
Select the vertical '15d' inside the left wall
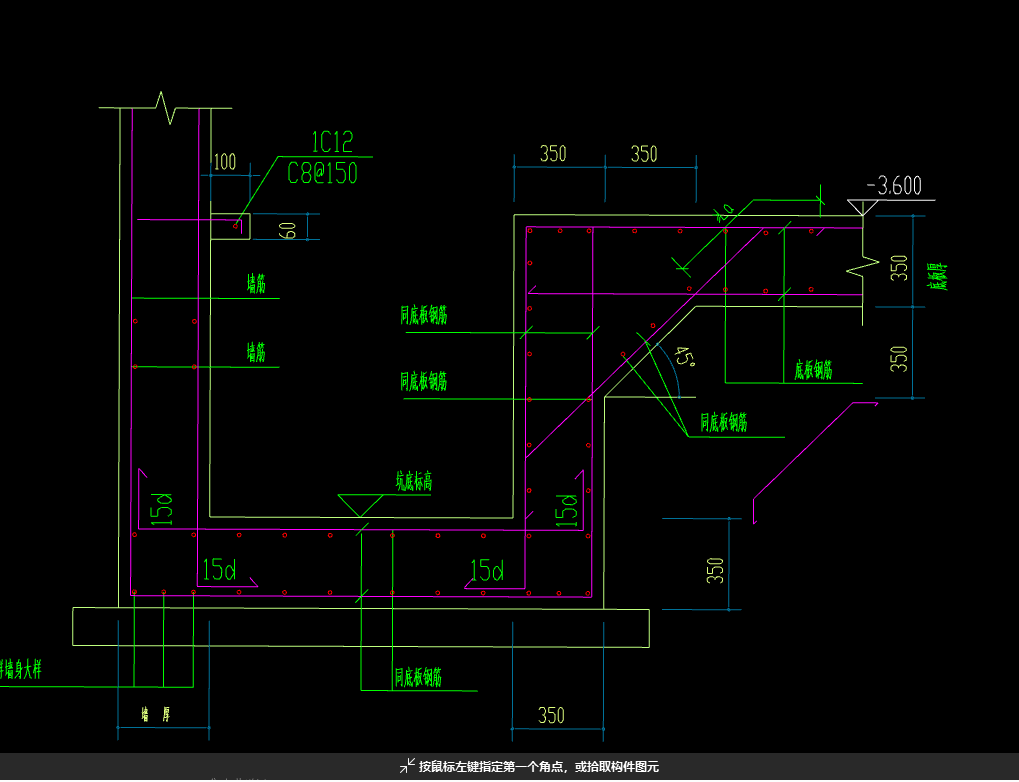click(162, 508)
